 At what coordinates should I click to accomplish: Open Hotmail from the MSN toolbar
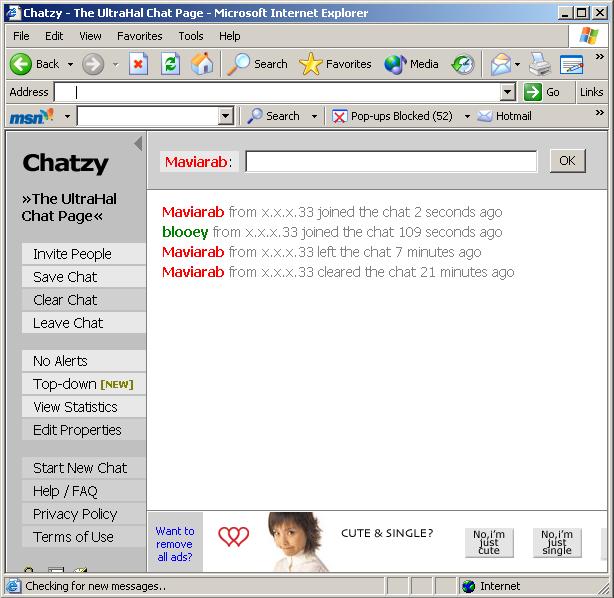pyautogui.click(x=504, y=116)
